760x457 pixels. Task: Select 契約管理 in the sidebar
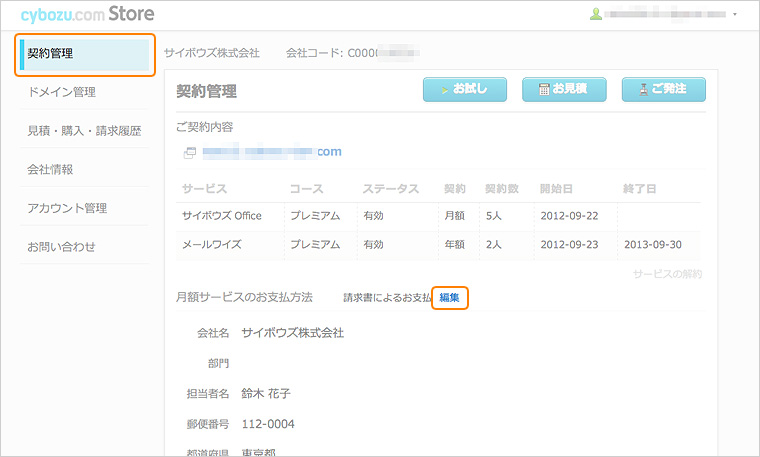(85, 54)
